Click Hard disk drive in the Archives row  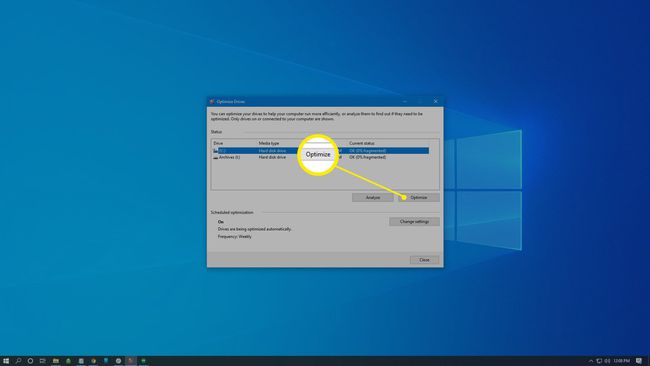[x=272, y=158]
